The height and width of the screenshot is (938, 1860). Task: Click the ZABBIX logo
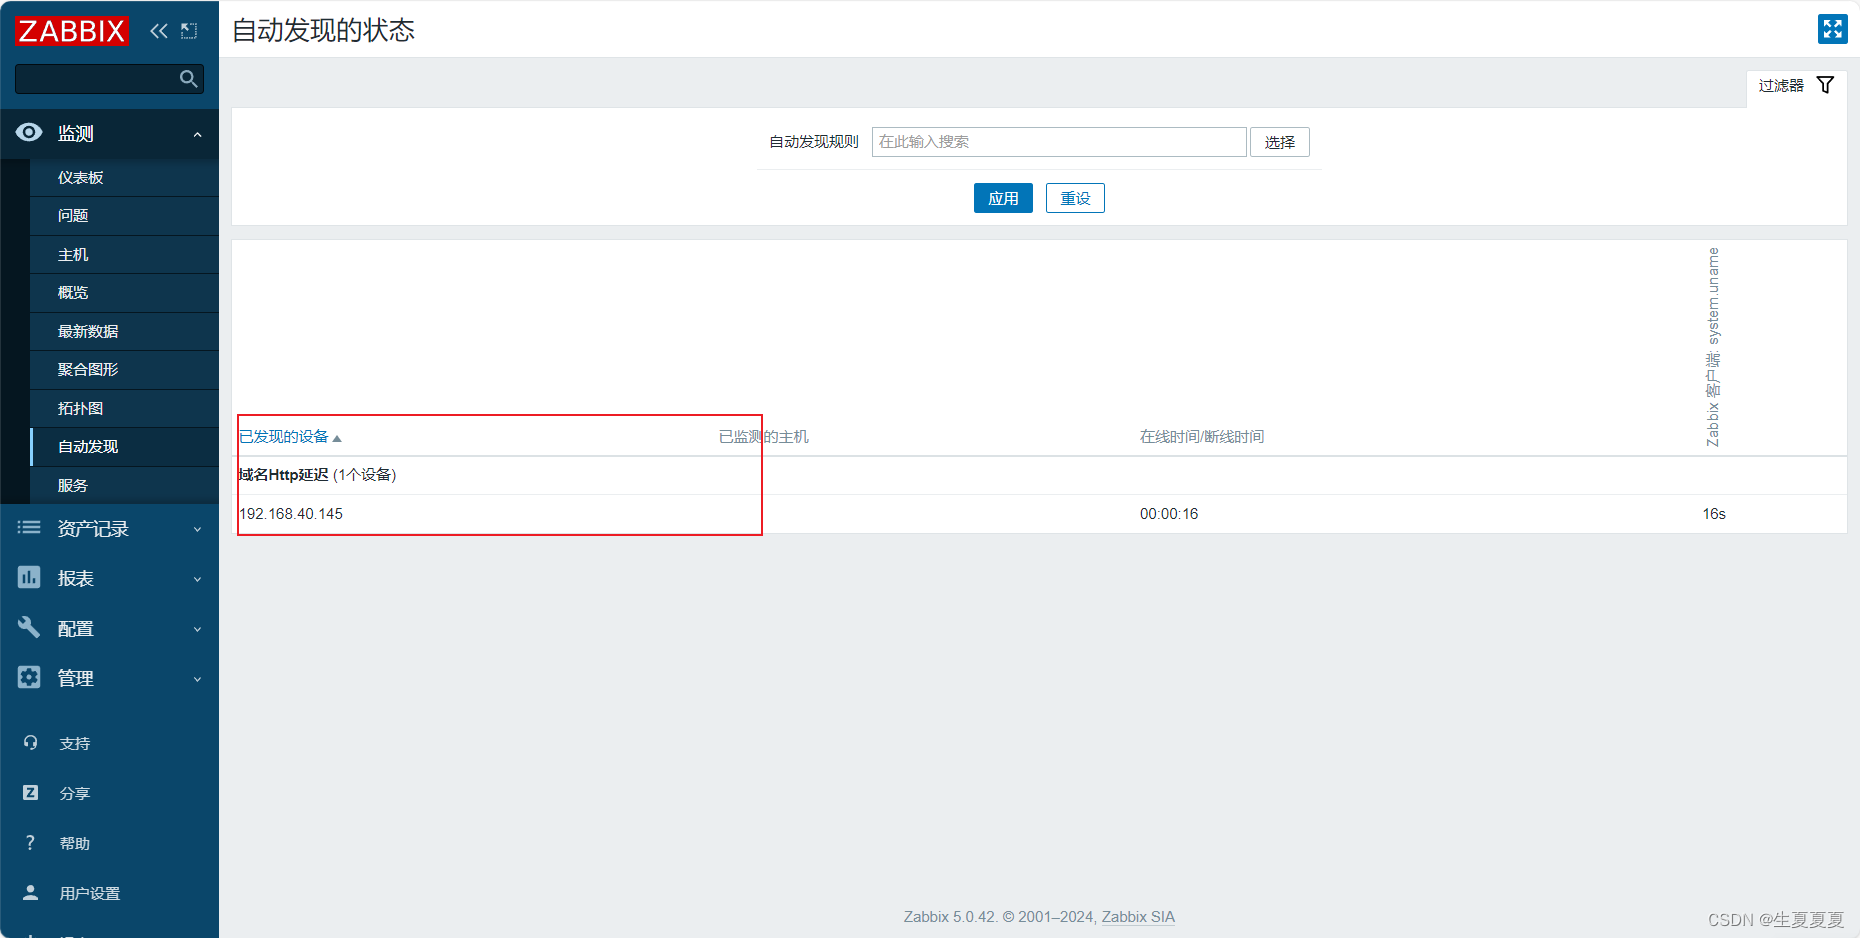pyautogui.click(x=72, y=31)
